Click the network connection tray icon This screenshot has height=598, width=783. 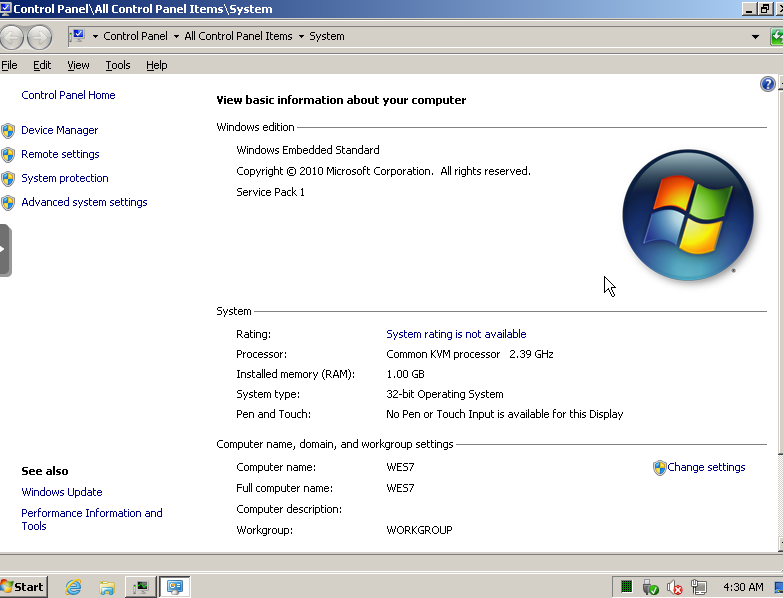pyautogui.click(x=699, y=587)
